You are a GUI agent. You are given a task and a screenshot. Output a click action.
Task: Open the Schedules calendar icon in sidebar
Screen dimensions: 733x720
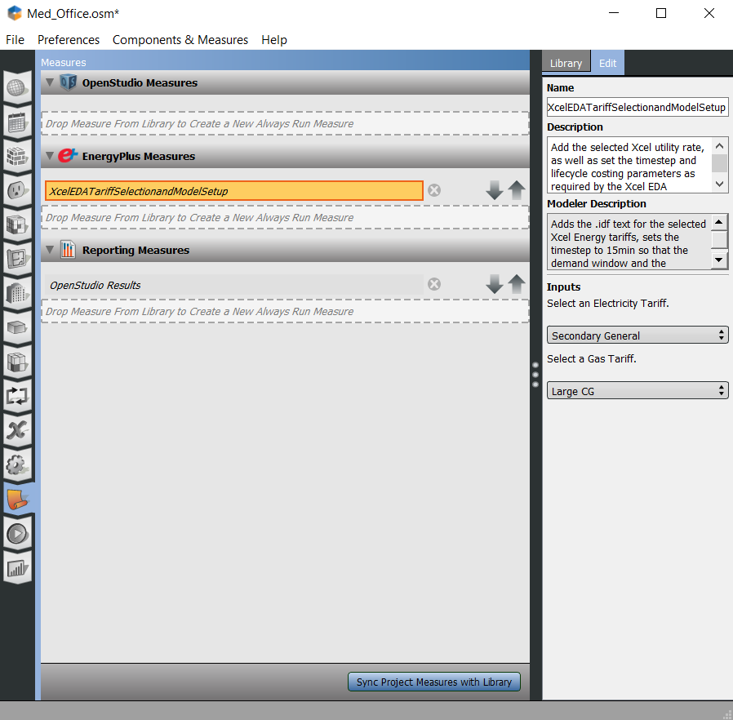(17, 122)
